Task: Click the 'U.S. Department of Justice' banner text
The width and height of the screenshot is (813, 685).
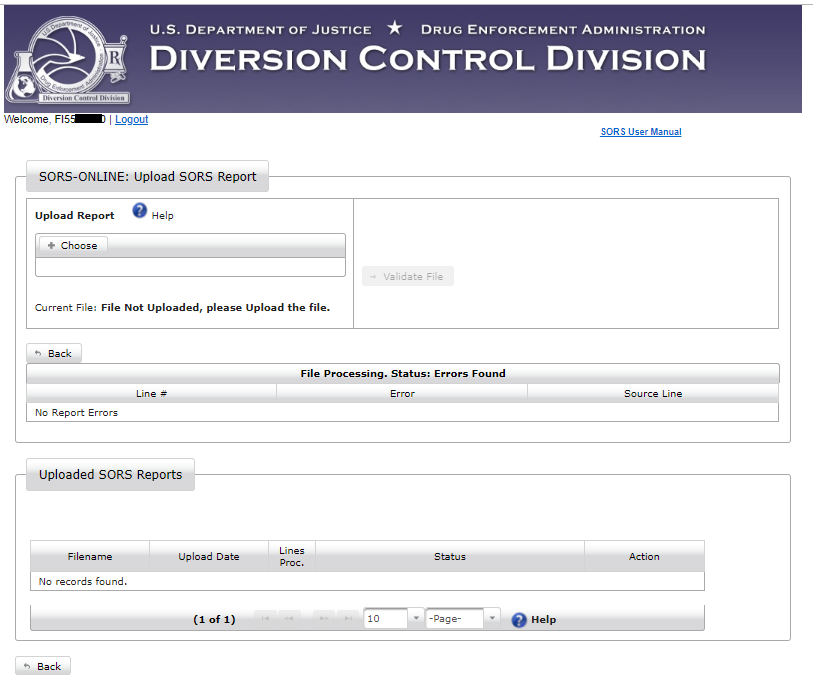Action: pos(261,30)
